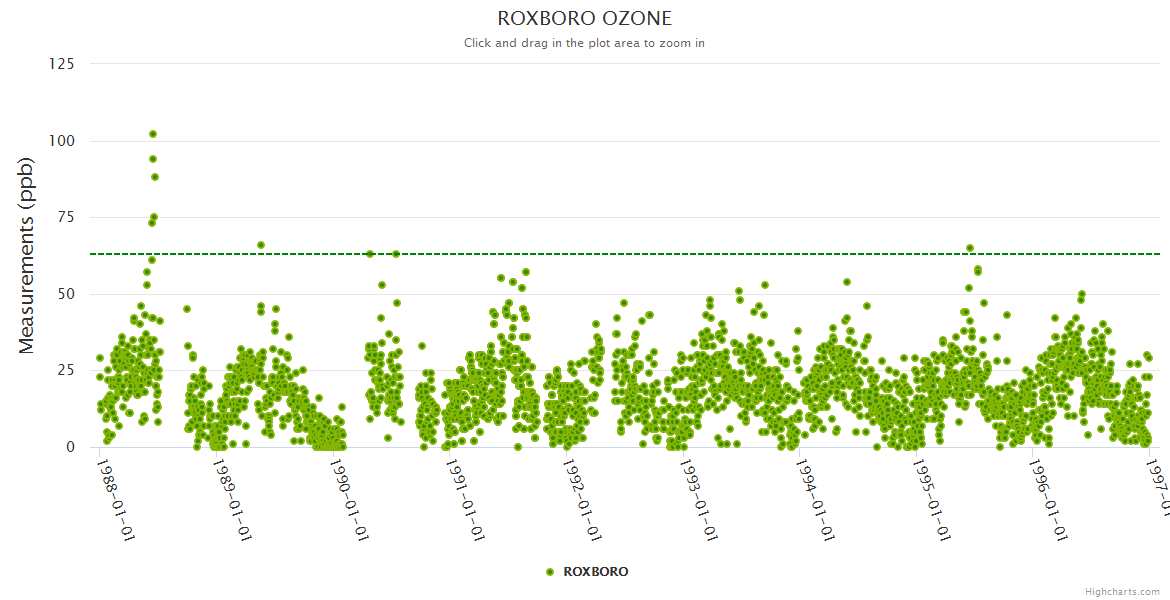Toggle the ROXBORO series legend label
Image resolution: width=1170 pixels, height=600 pixels.
[x=595, y=572]
